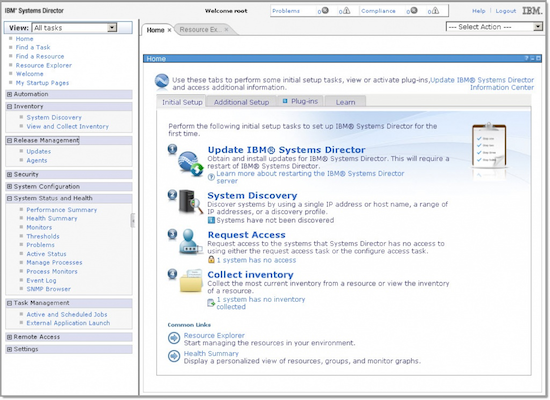The image size is (550, 400).
Task: Click the Compliance critical count icon
Action: (x=414, y=11)
